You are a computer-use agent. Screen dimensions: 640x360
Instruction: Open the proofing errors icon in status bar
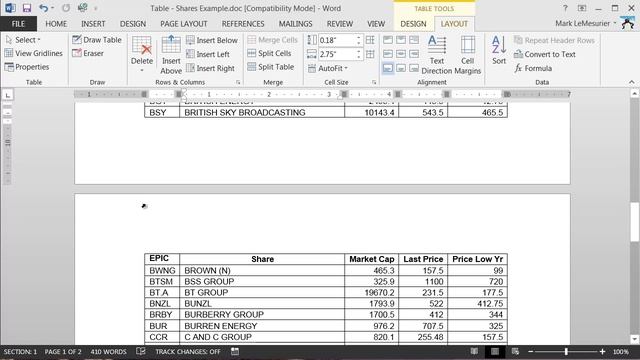[x=141, y=351]
